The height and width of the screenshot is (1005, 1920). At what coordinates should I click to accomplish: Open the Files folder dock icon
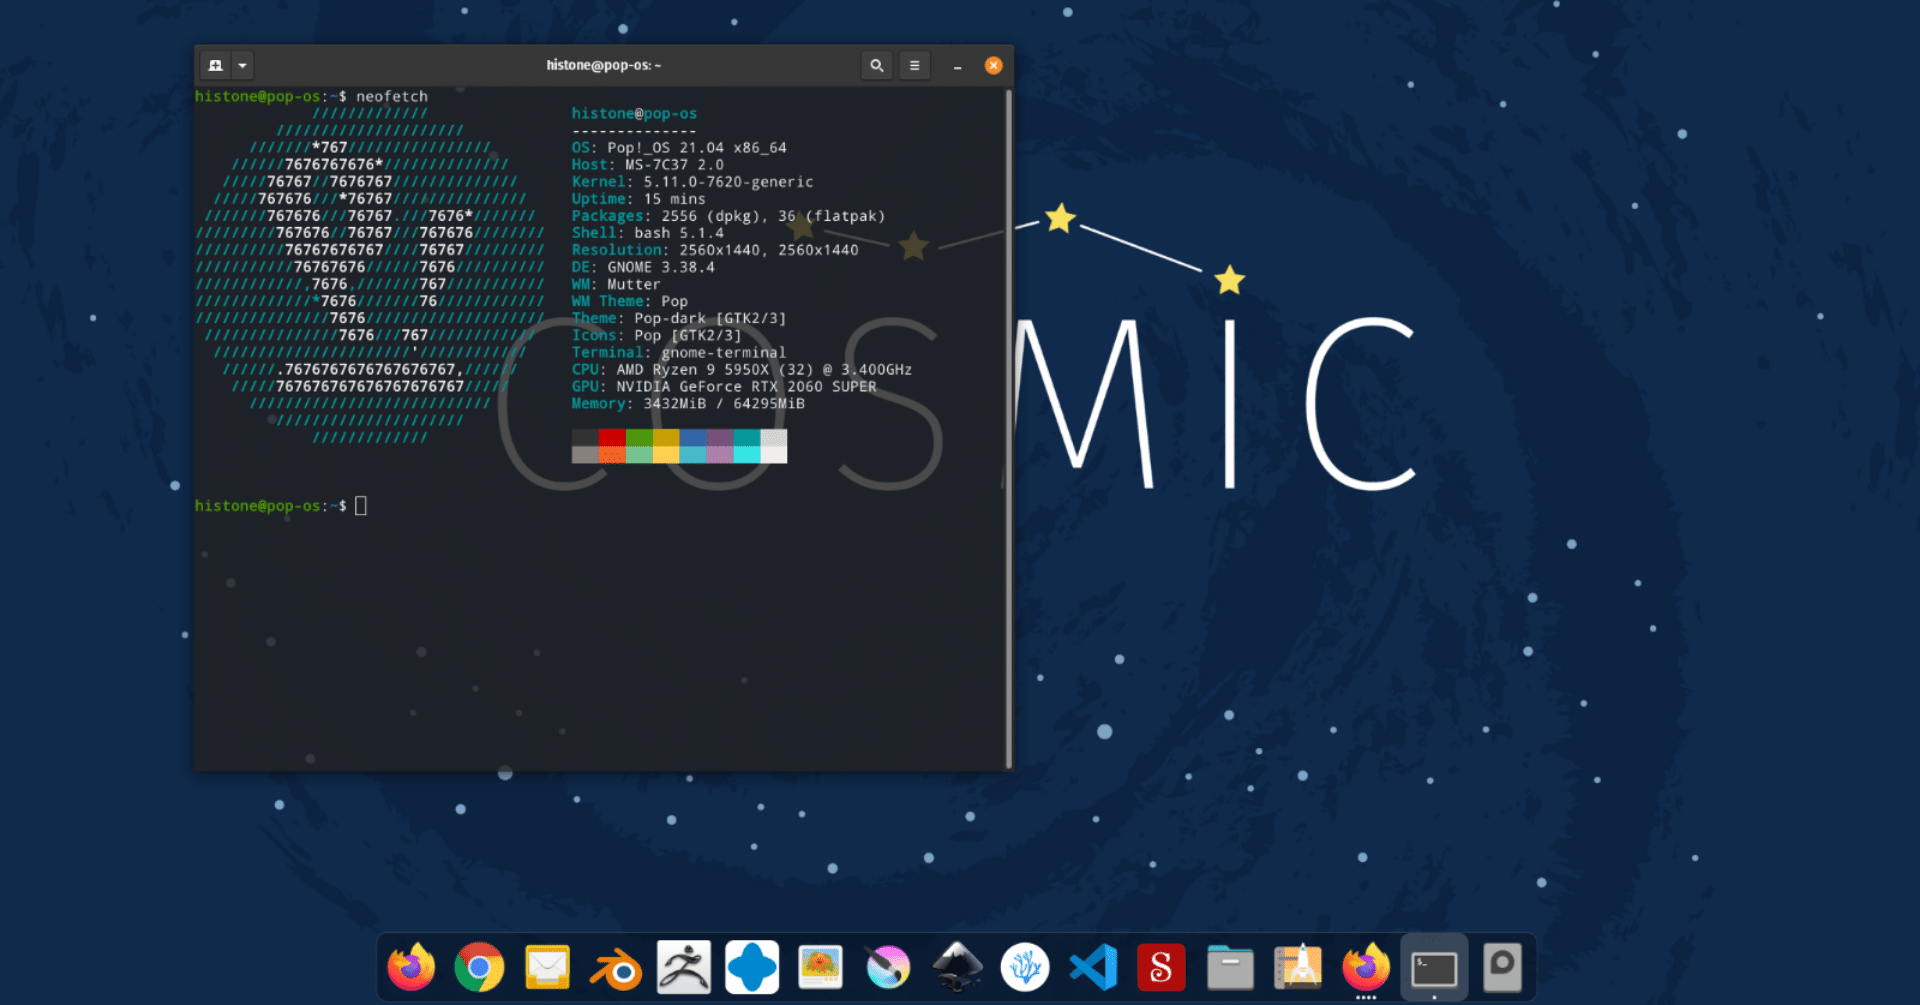point(1230,967)
